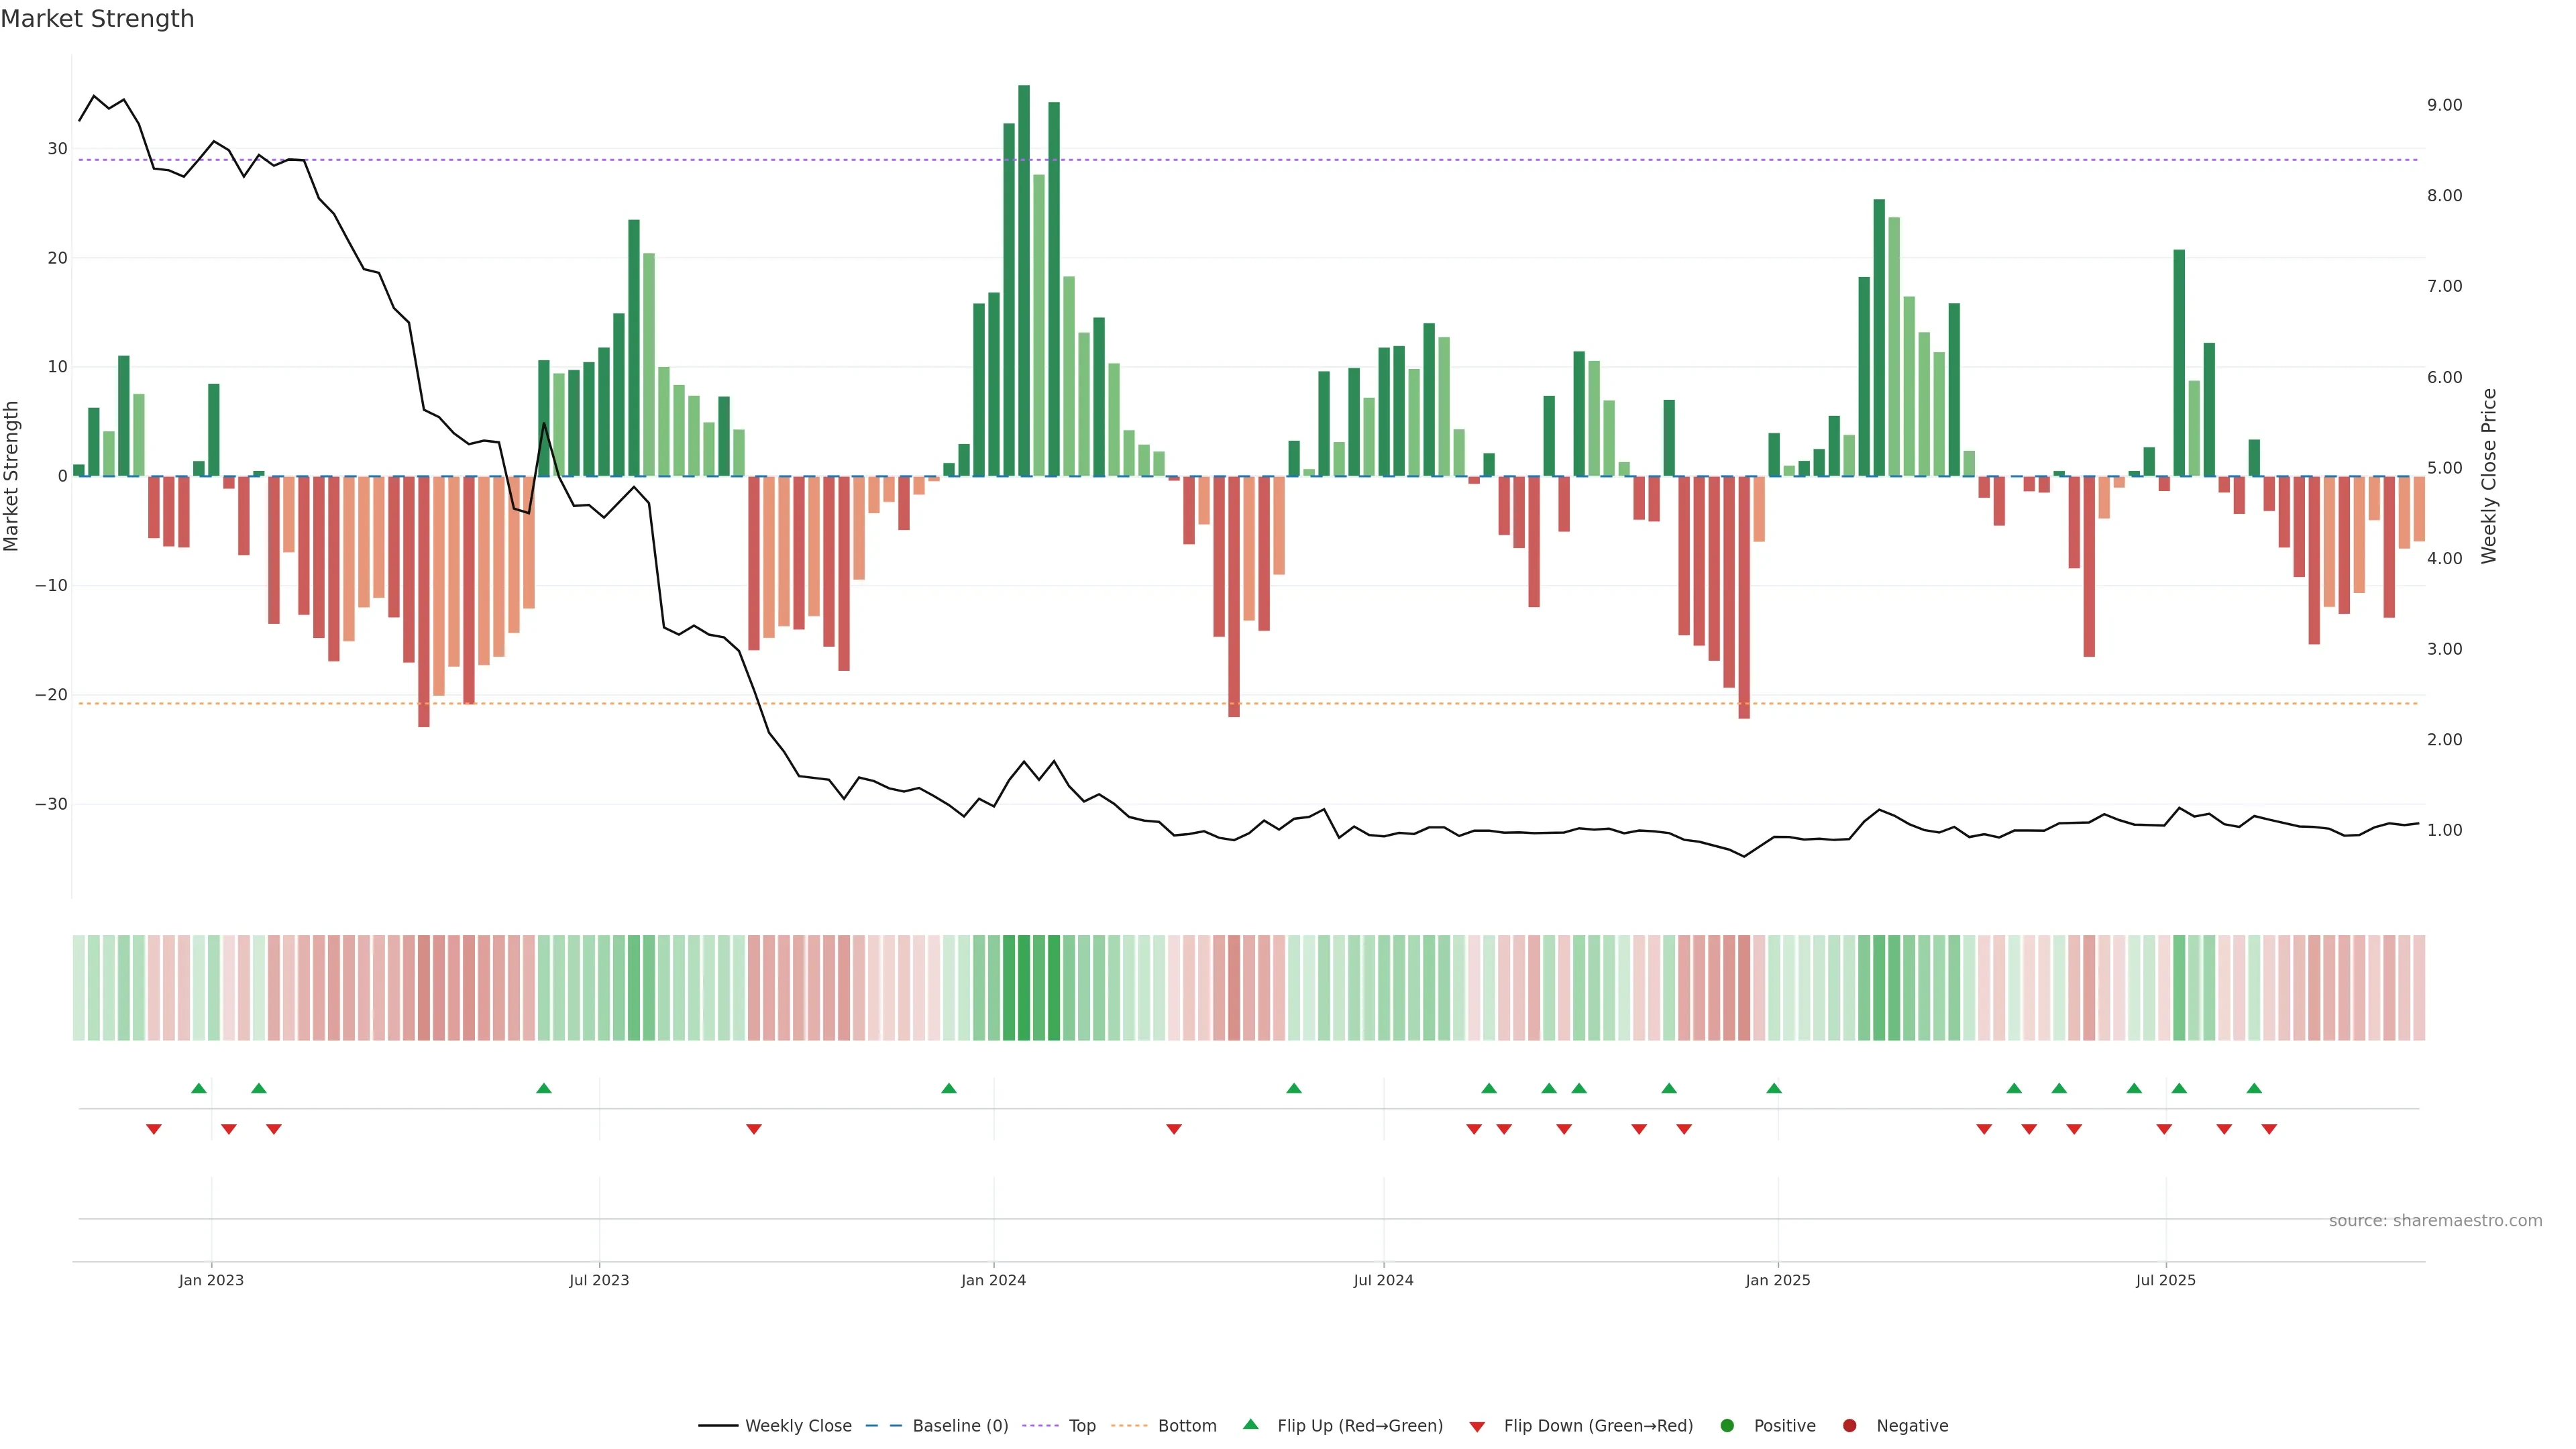Click the Negative red circle legend icon
Screen dimensions: 2576x1449
tap(1849, 1426)
